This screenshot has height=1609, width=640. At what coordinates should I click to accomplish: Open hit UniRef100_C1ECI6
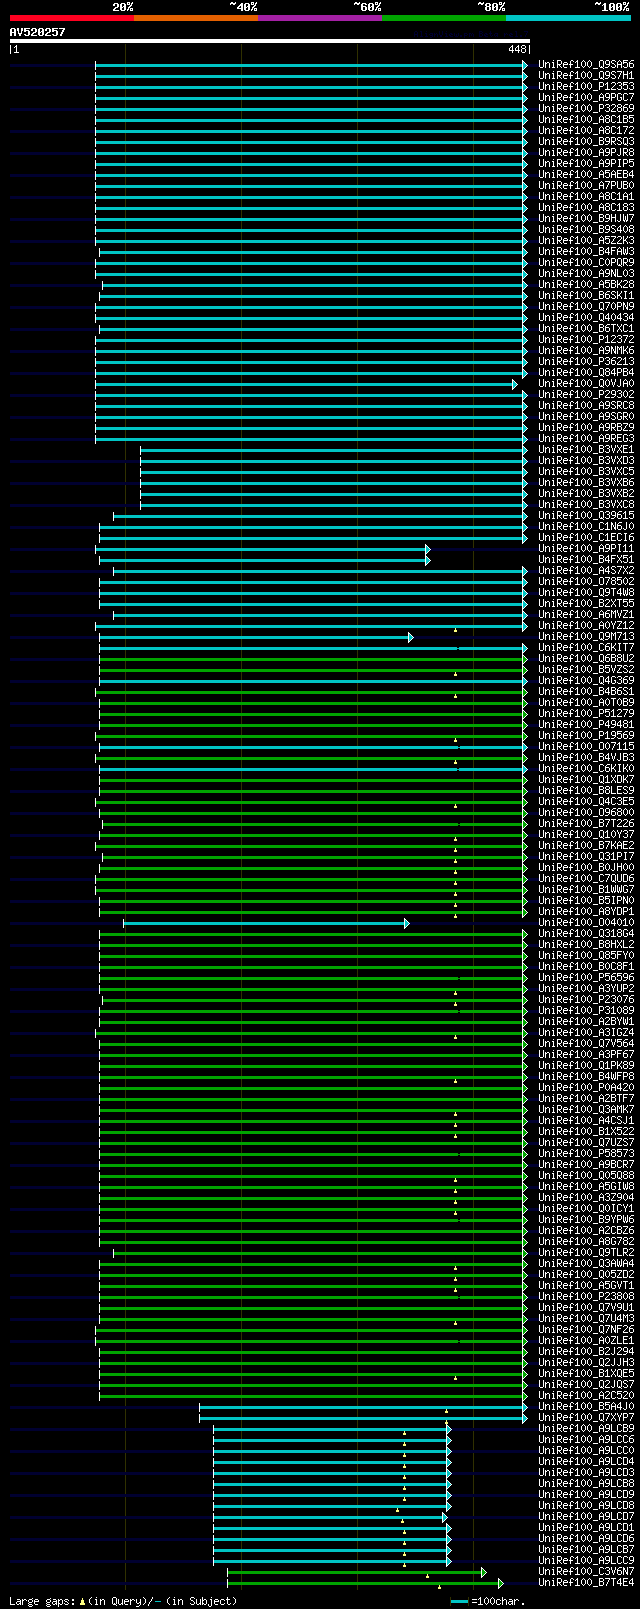[x=586, y=537]
